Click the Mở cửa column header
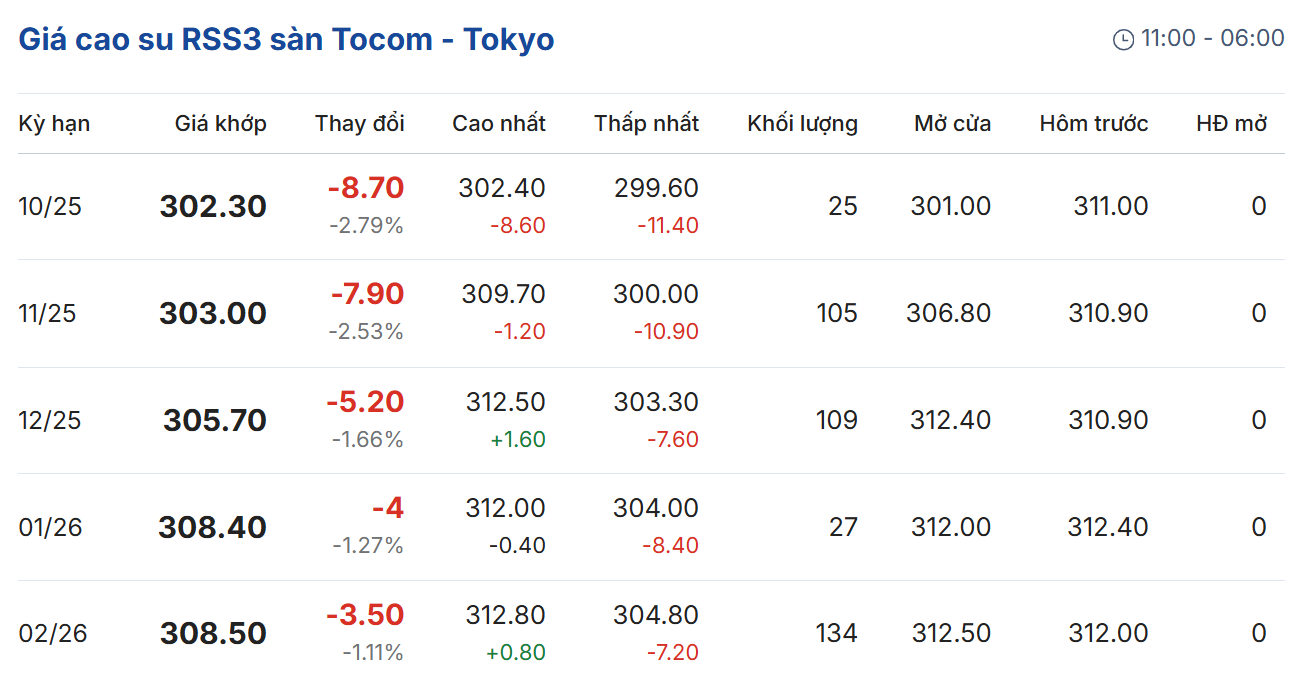The width and height of the screenshot is (1302, 682). [952, 123]
